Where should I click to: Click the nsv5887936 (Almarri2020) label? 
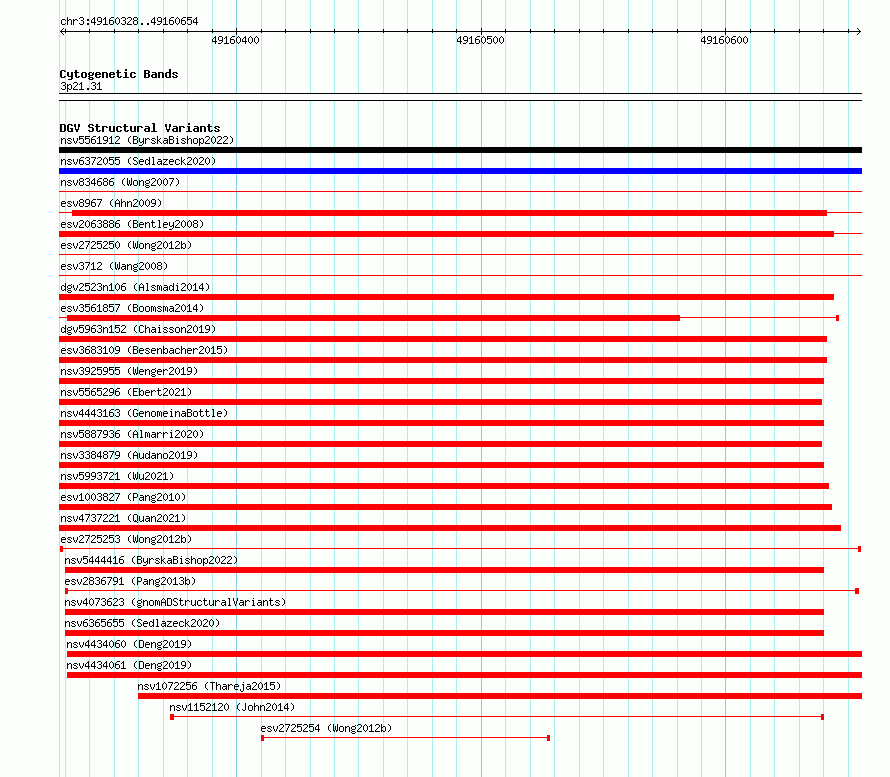(x=132, y=434)
